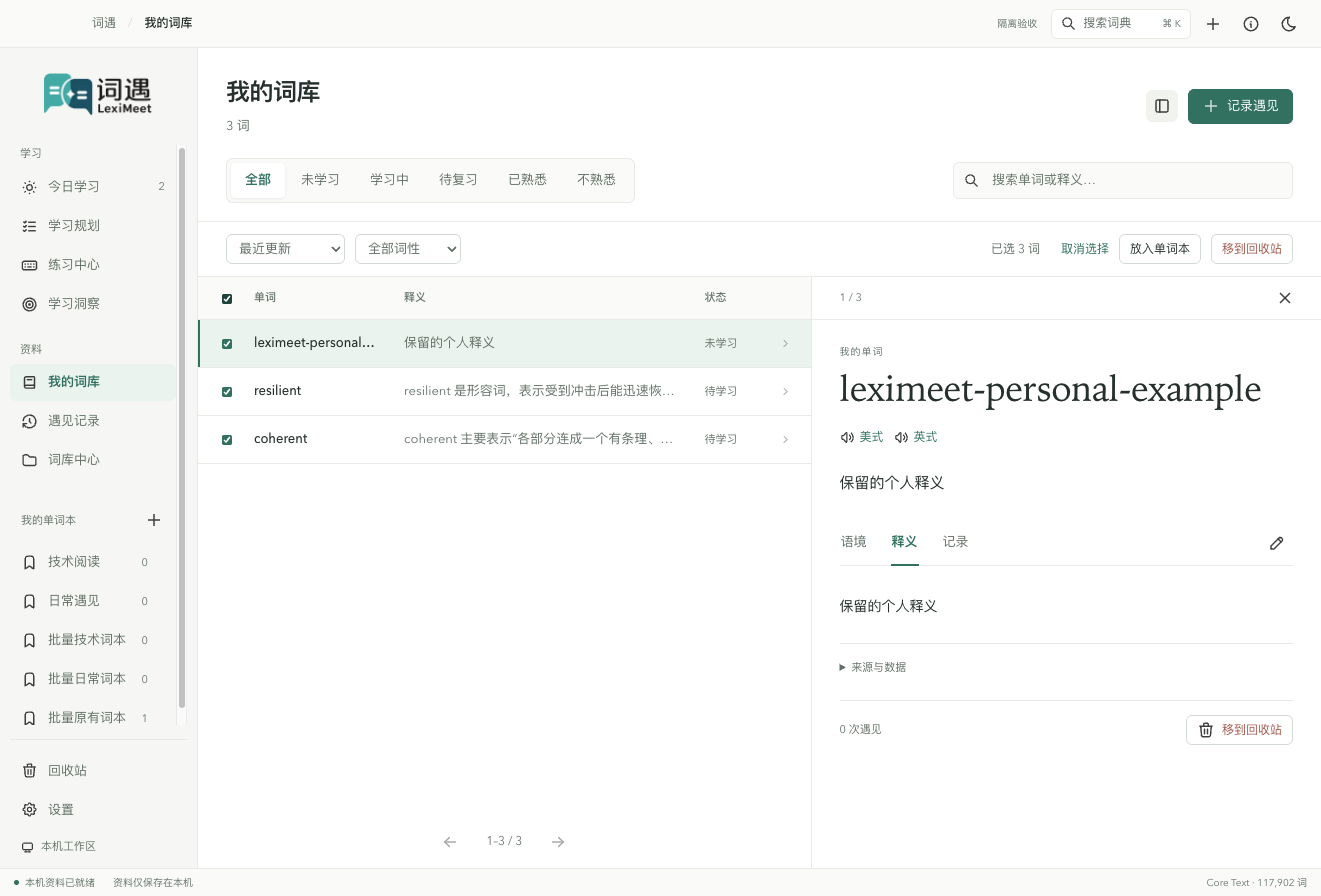
Task: Click the LexiMeet logo
Action: pos(98,94)
